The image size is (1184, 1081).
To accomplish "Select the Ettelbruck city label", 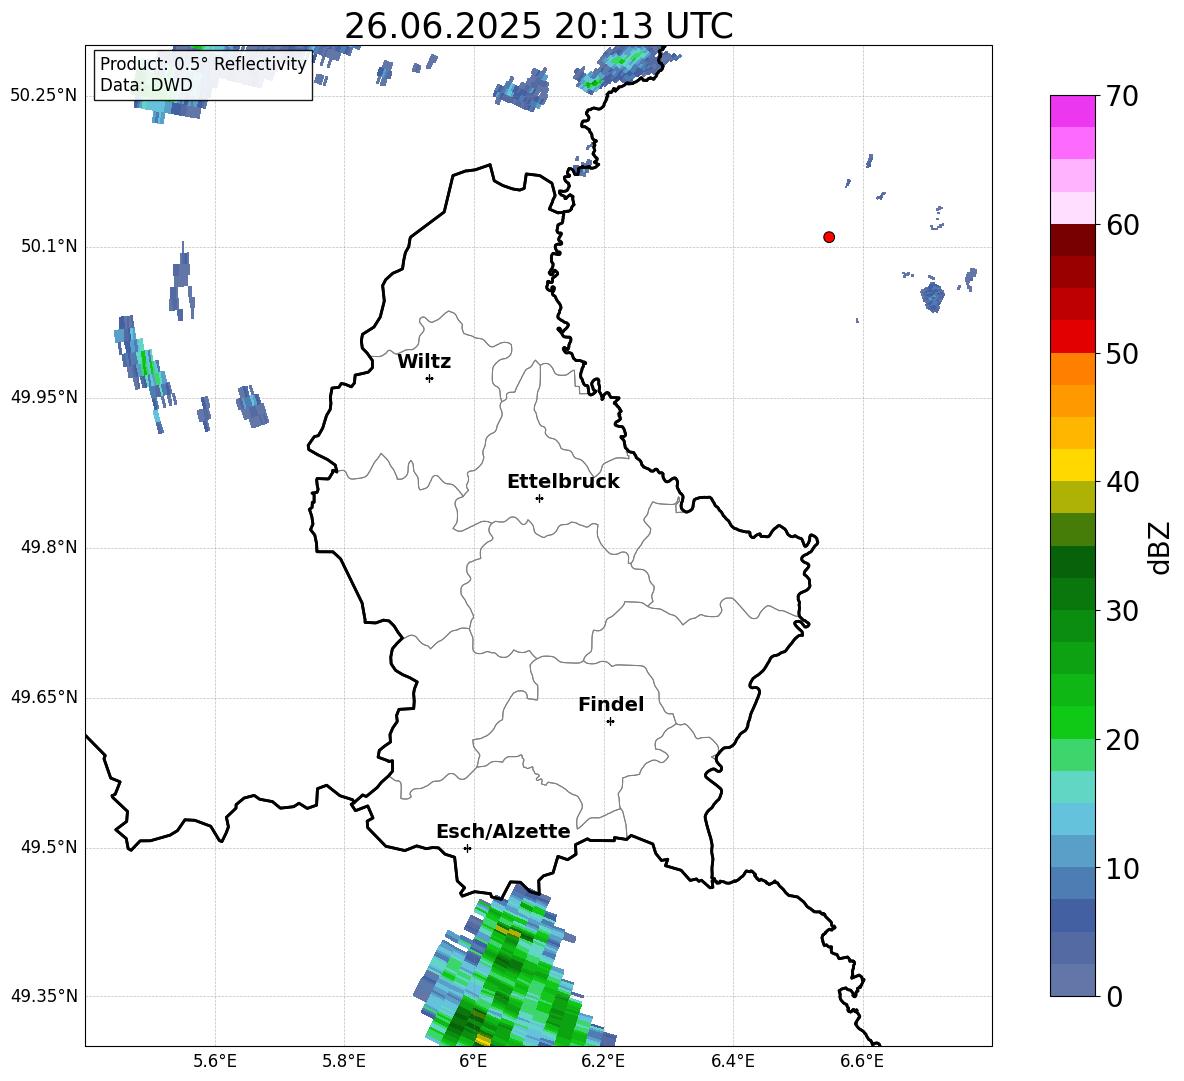I will pyautogui.click(x=563, y=482).
